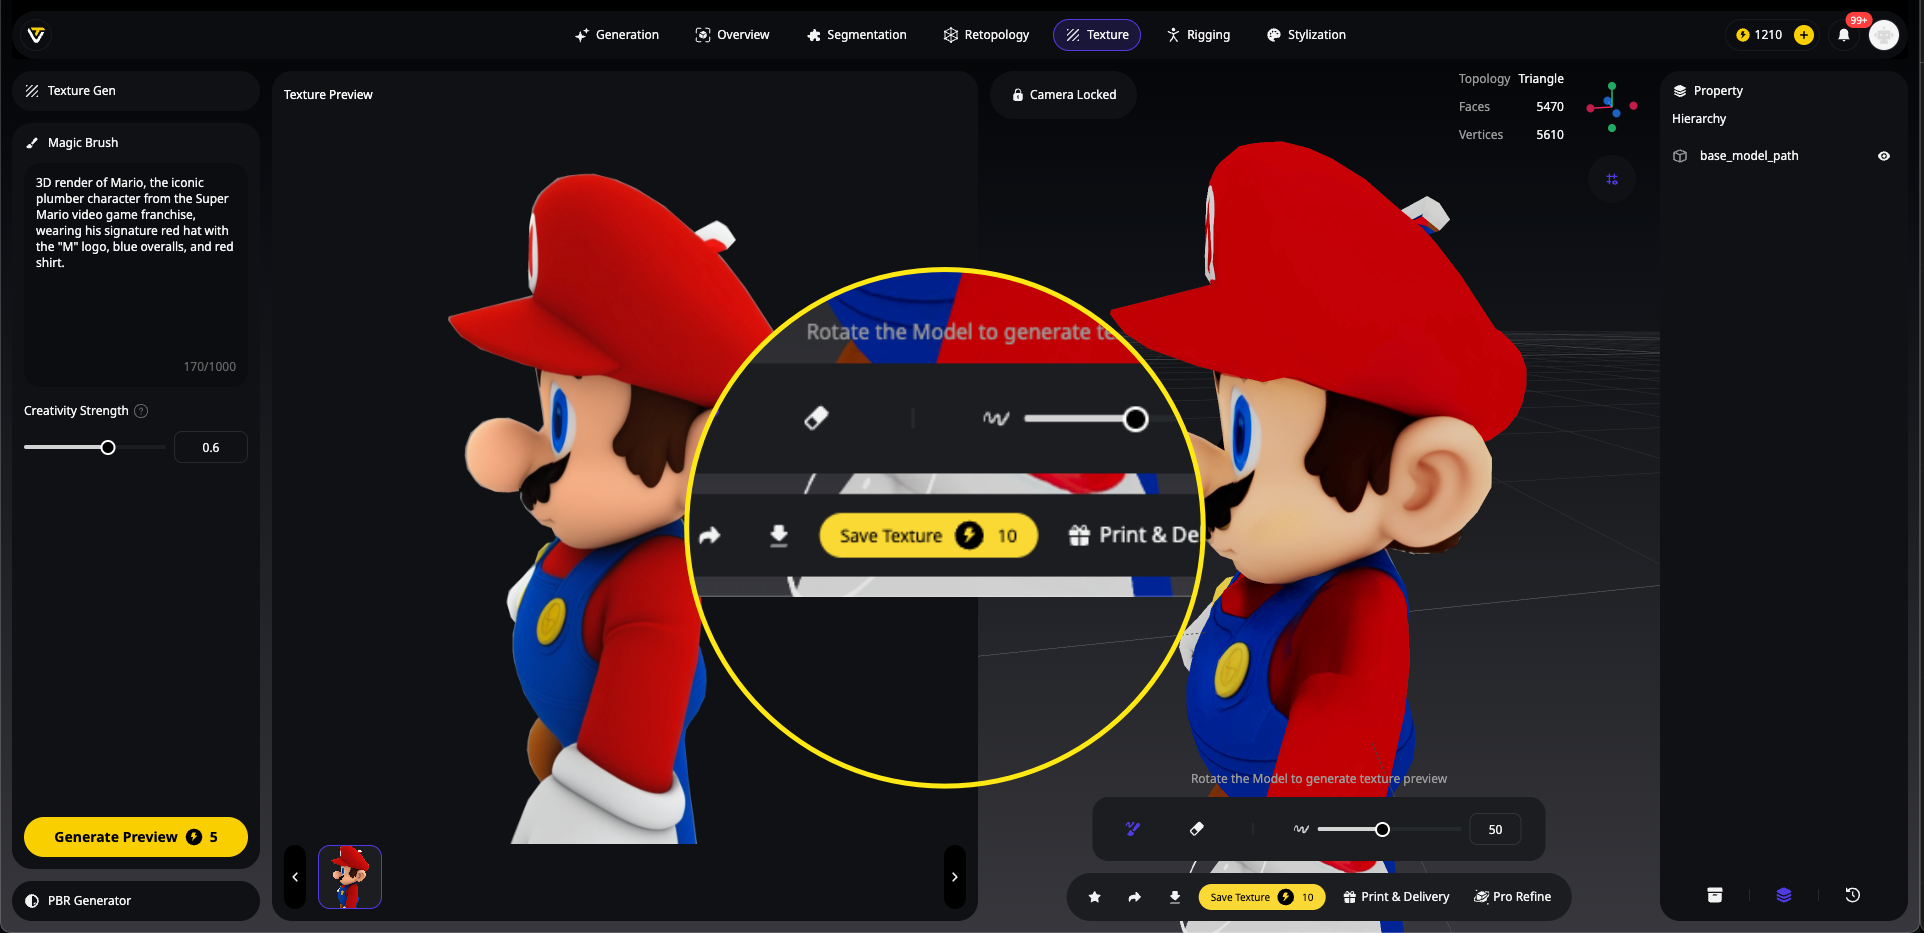Open the Rigging tab
This screenshot has height=933, width=1924.
(x=1198, y=35)
